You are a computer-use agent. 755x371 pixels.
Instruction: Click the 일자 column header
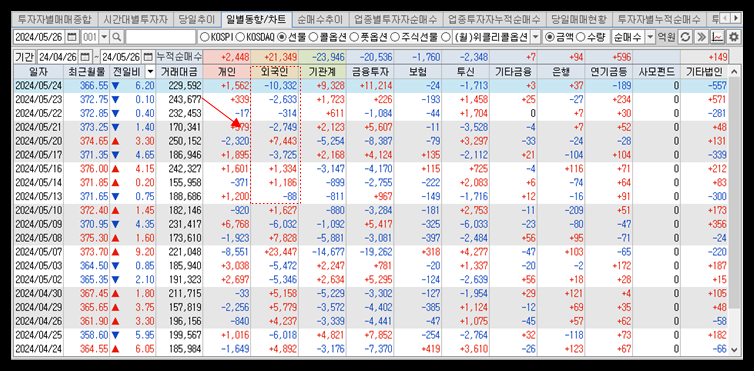tap(39, 72)
